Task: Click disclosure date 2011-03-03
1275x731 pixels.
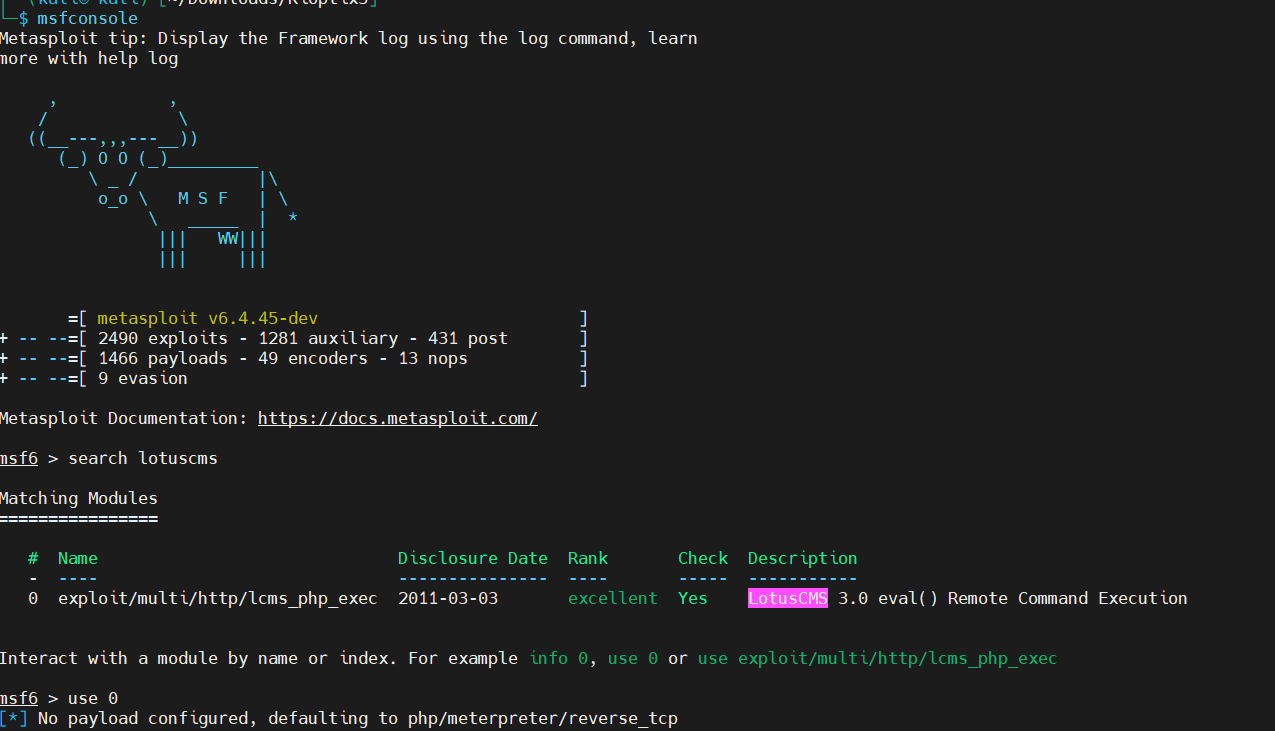Action: [448, 598]
